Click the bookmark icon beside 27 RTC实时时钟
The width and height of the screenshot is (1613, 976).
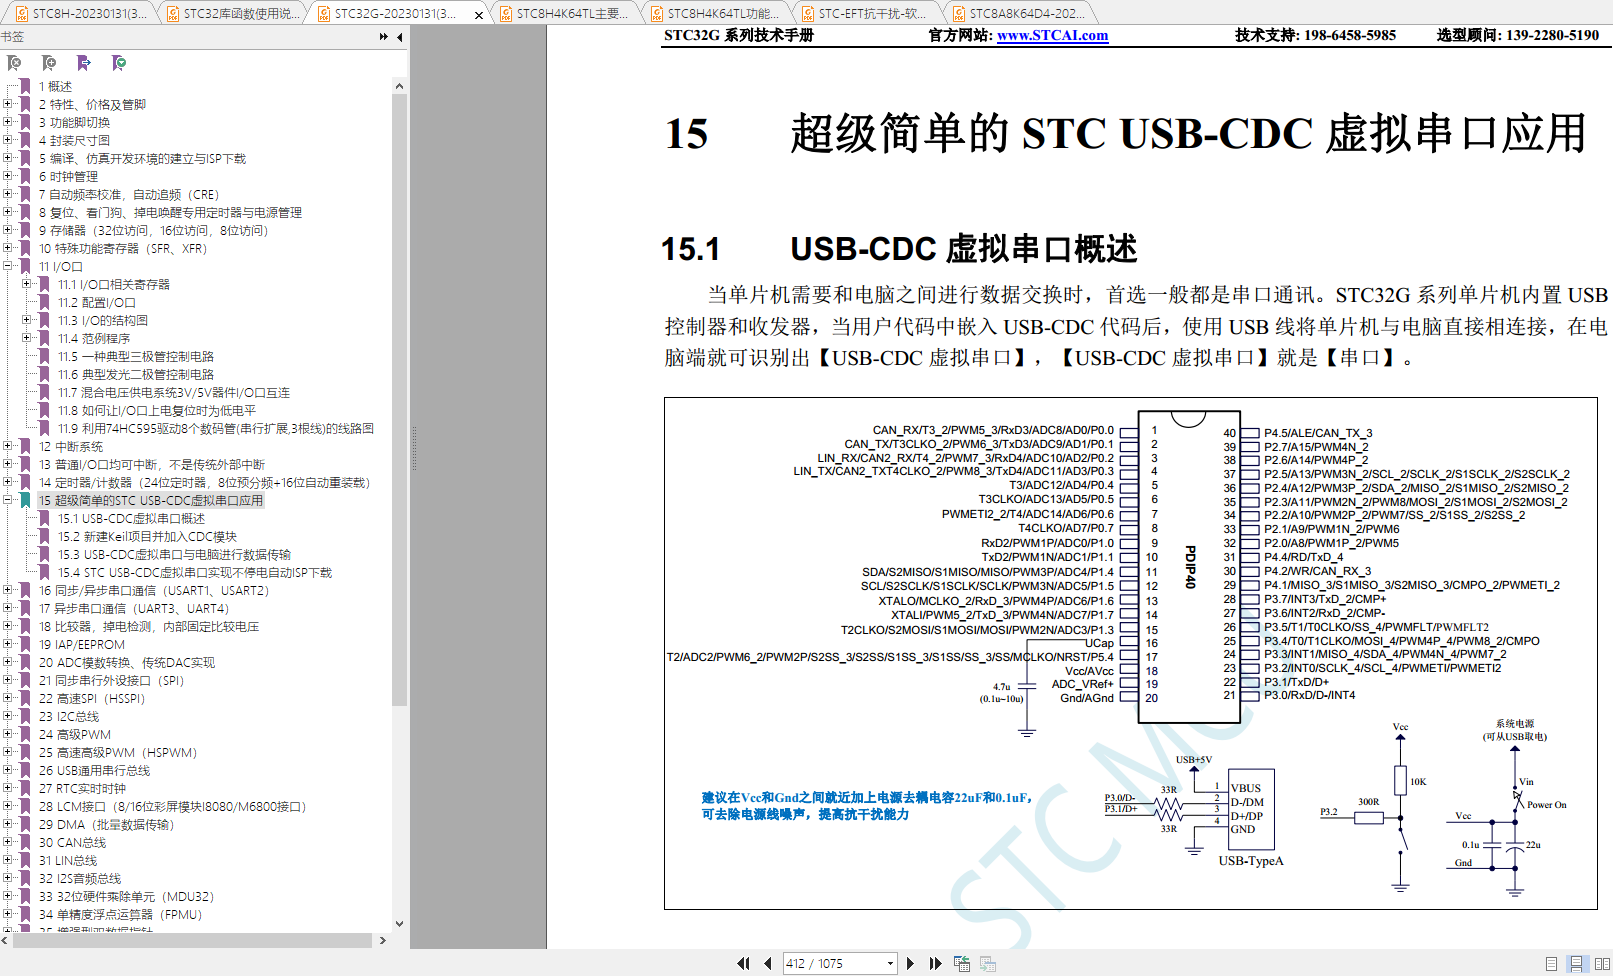tap(26, 789)
